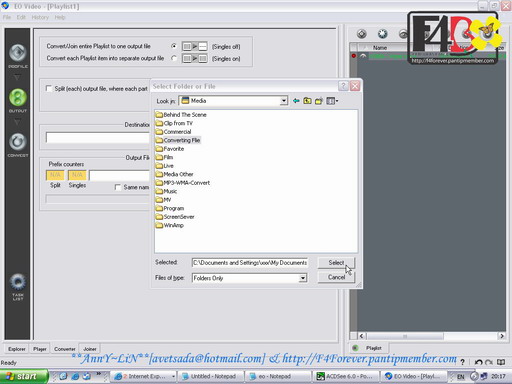This screenshot has height=384, width=512.
Task: Select Convert each Playlist item separately radio
Action: coord(174,58)
